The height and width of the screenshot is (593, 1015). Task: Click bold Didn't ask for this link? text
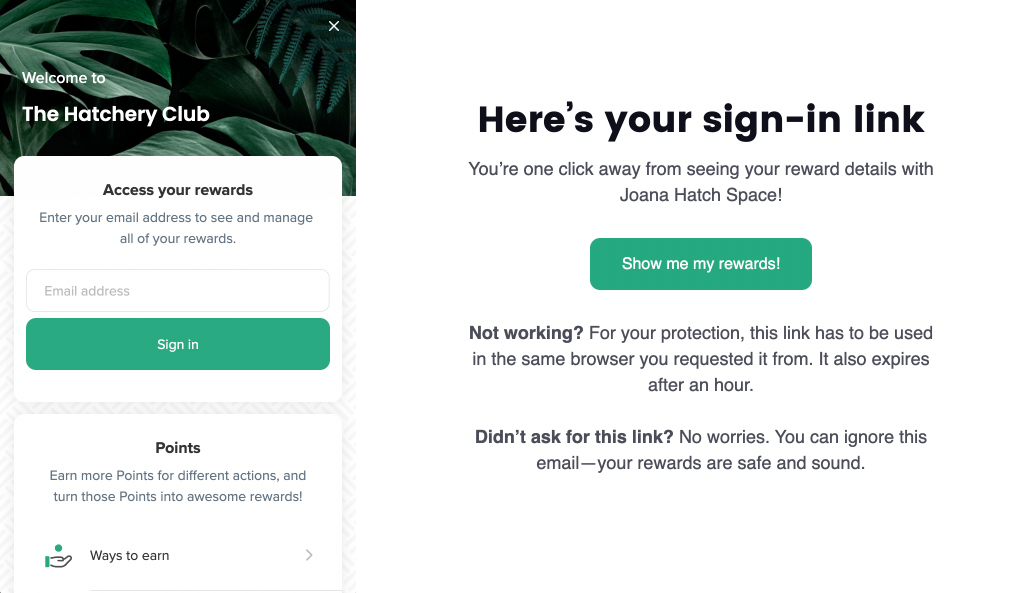574,437
